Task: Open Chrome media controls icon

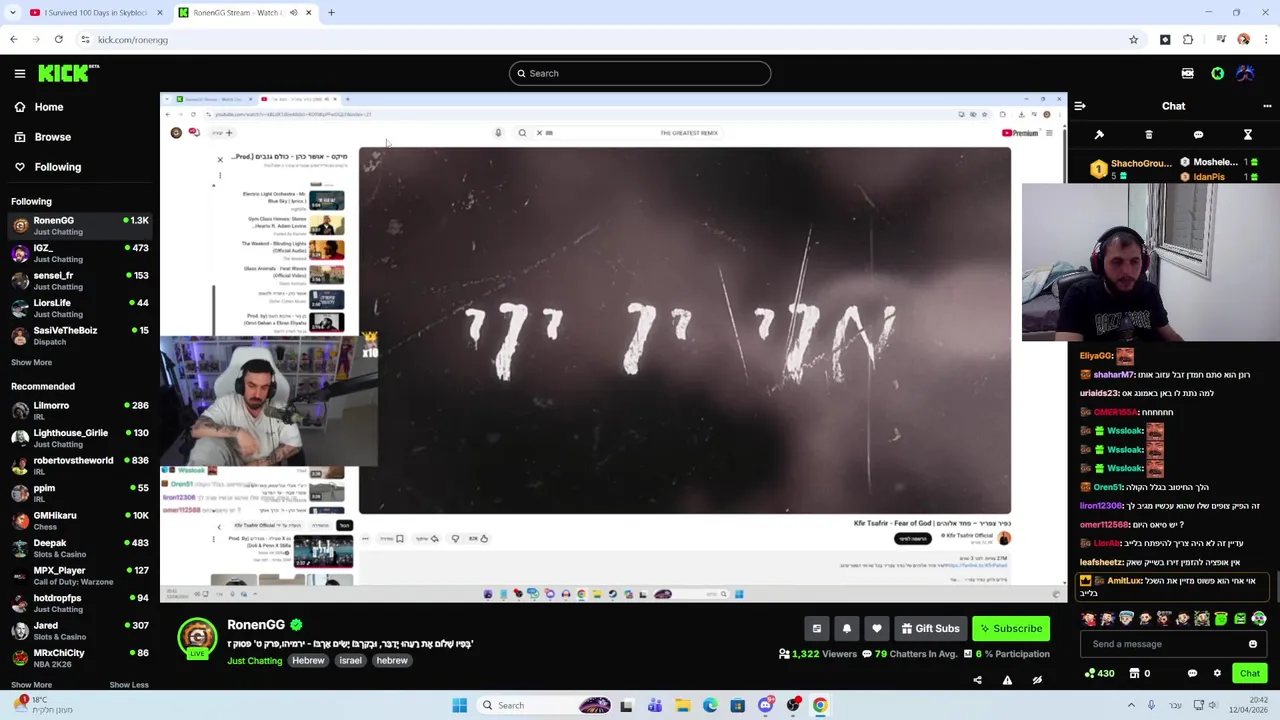Action: pos(1221,40)
